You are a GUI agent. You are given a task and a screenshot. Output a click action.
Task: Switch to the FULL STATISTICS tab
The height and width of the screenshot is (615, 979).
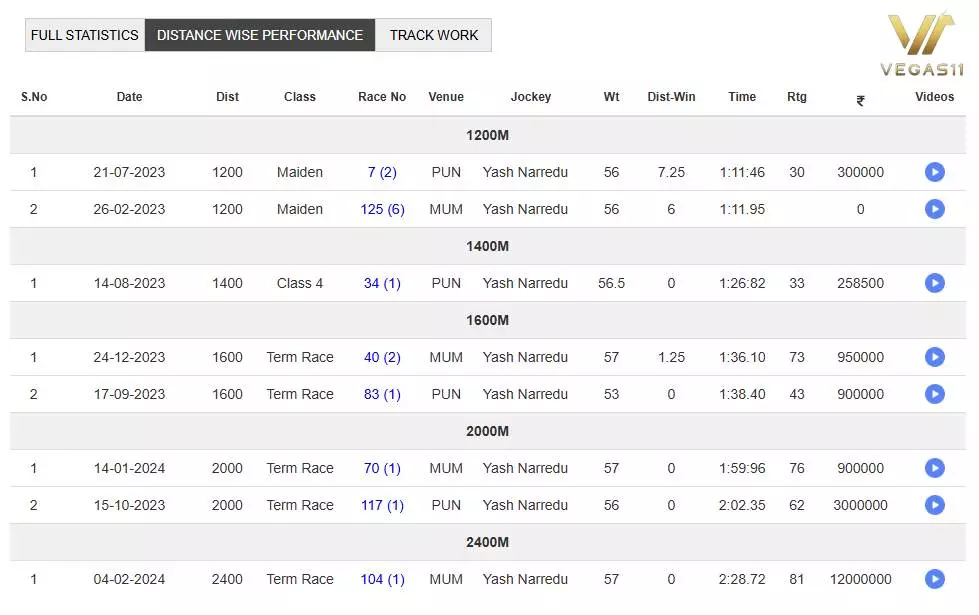(84, 34)
